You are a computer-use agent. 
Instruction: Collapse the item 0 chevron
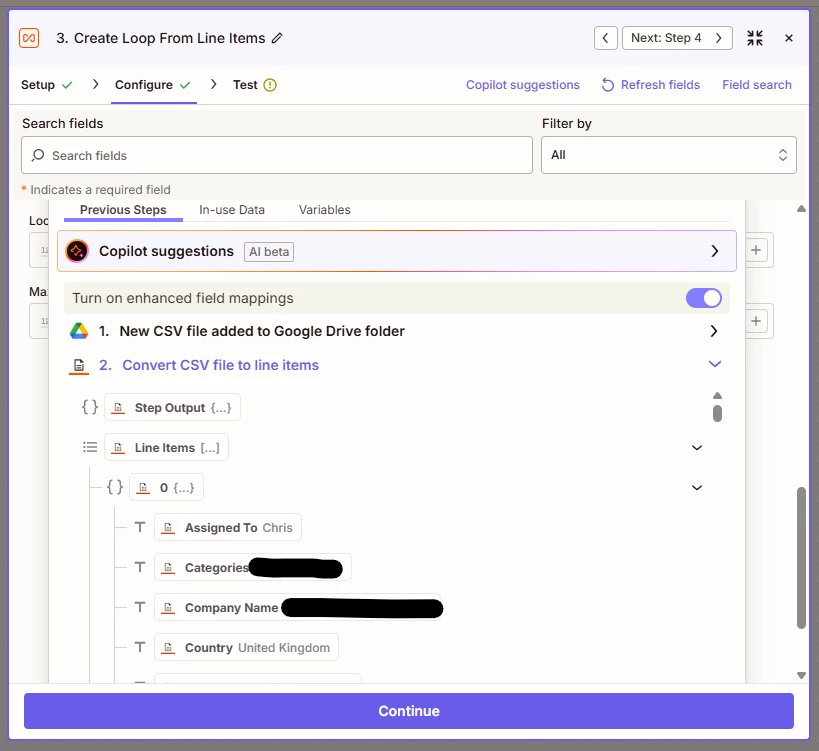click(696, 488)
